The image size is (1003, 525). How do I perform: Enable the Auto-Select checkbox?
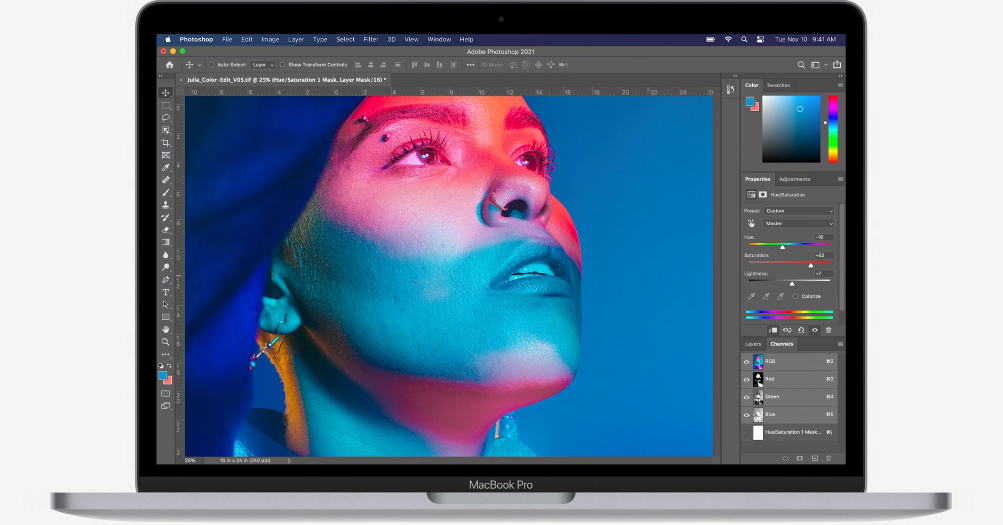(211, 65)
